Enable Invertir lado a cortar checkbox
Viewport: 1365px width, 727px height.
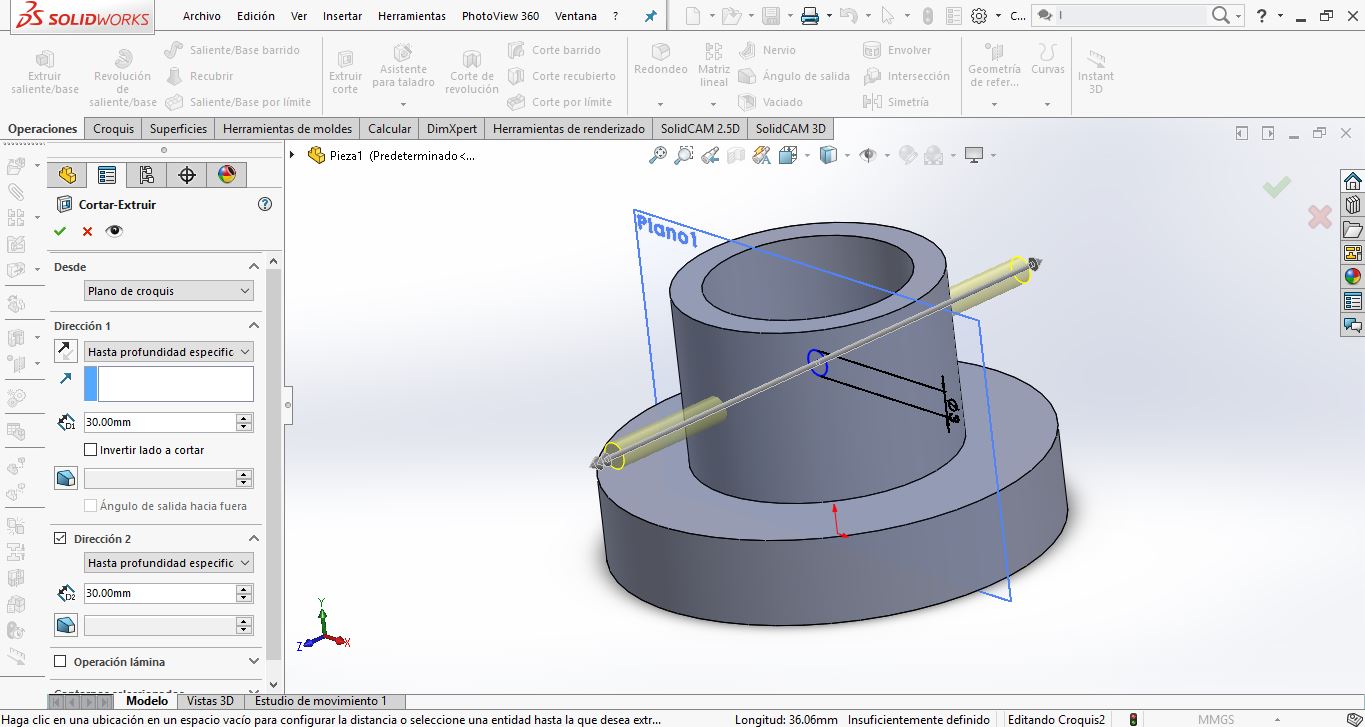(x=91, y=450)
